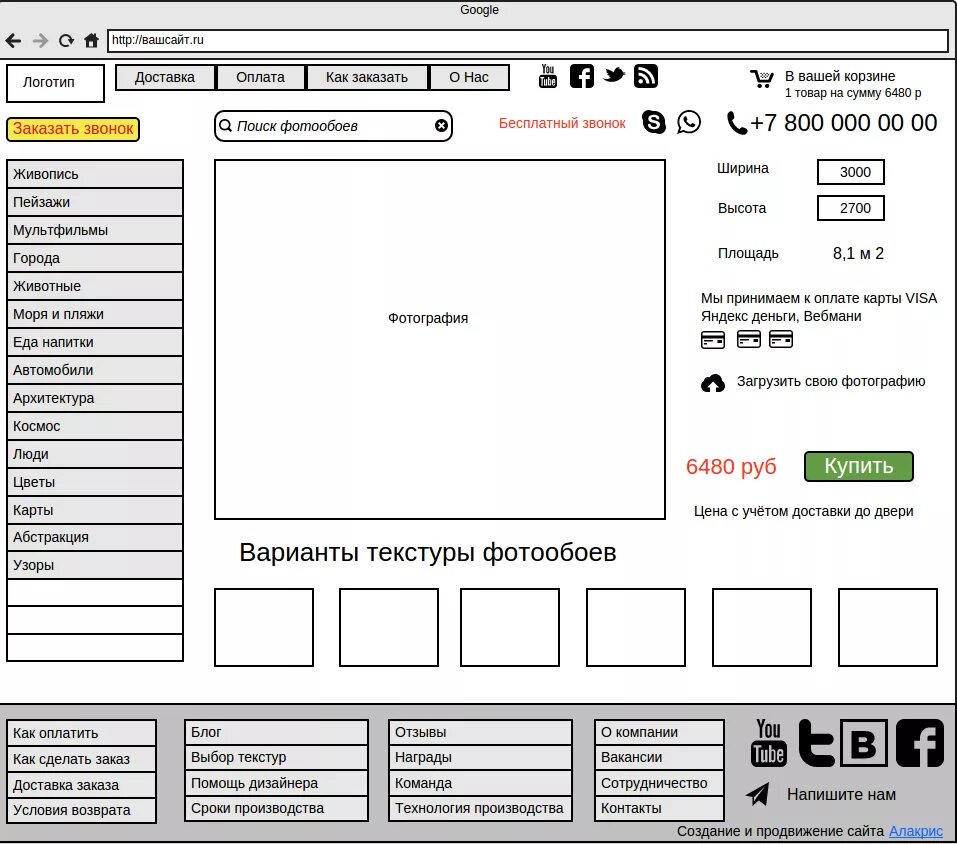Open the О Нас menu item
957x844 pixels.
(469, 78)
